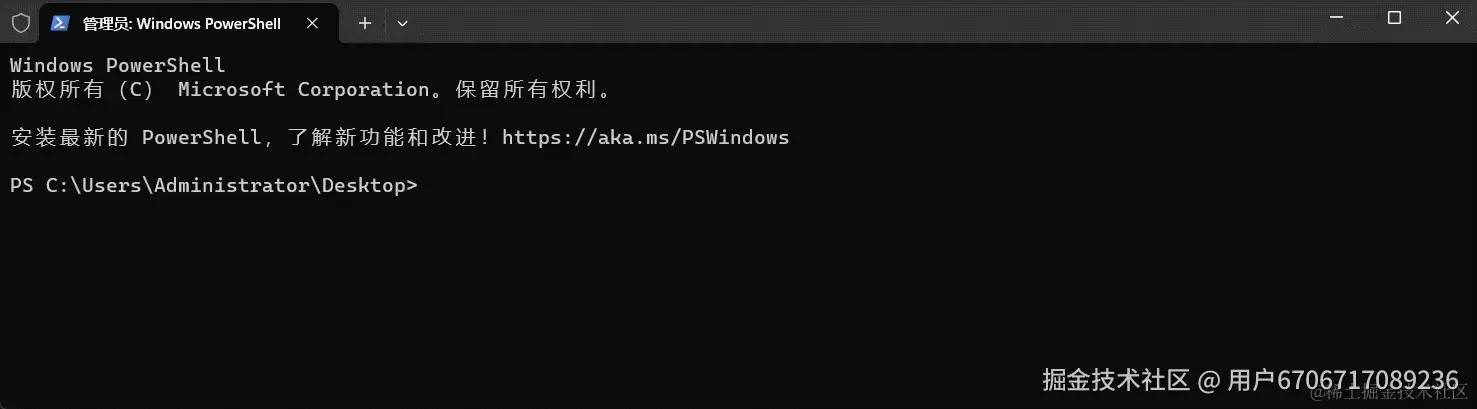Click the PowerShell icon in the tab
Viewport: 1477px width, 409px height.
[x=60, y=23]
